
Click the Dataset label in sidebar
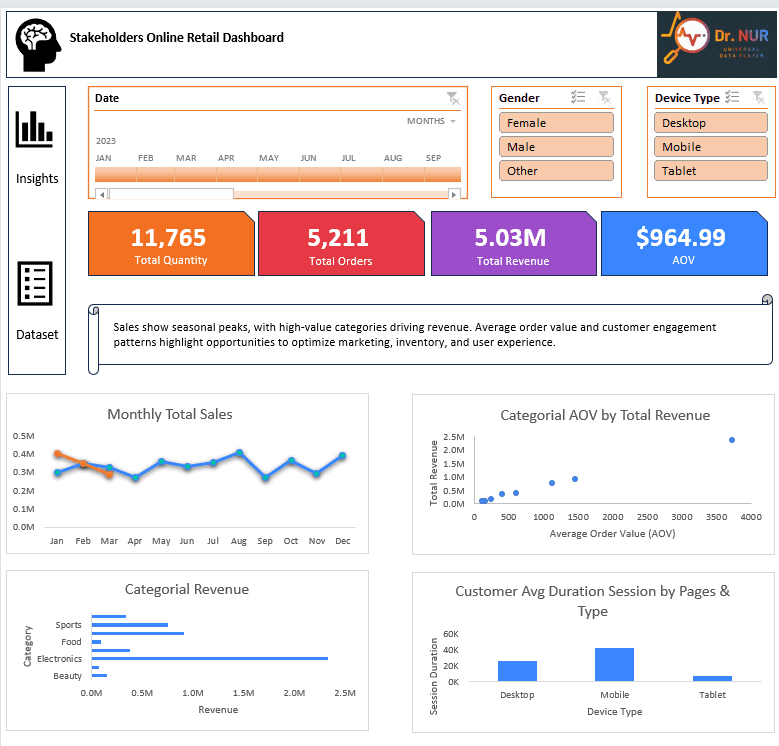37,334
